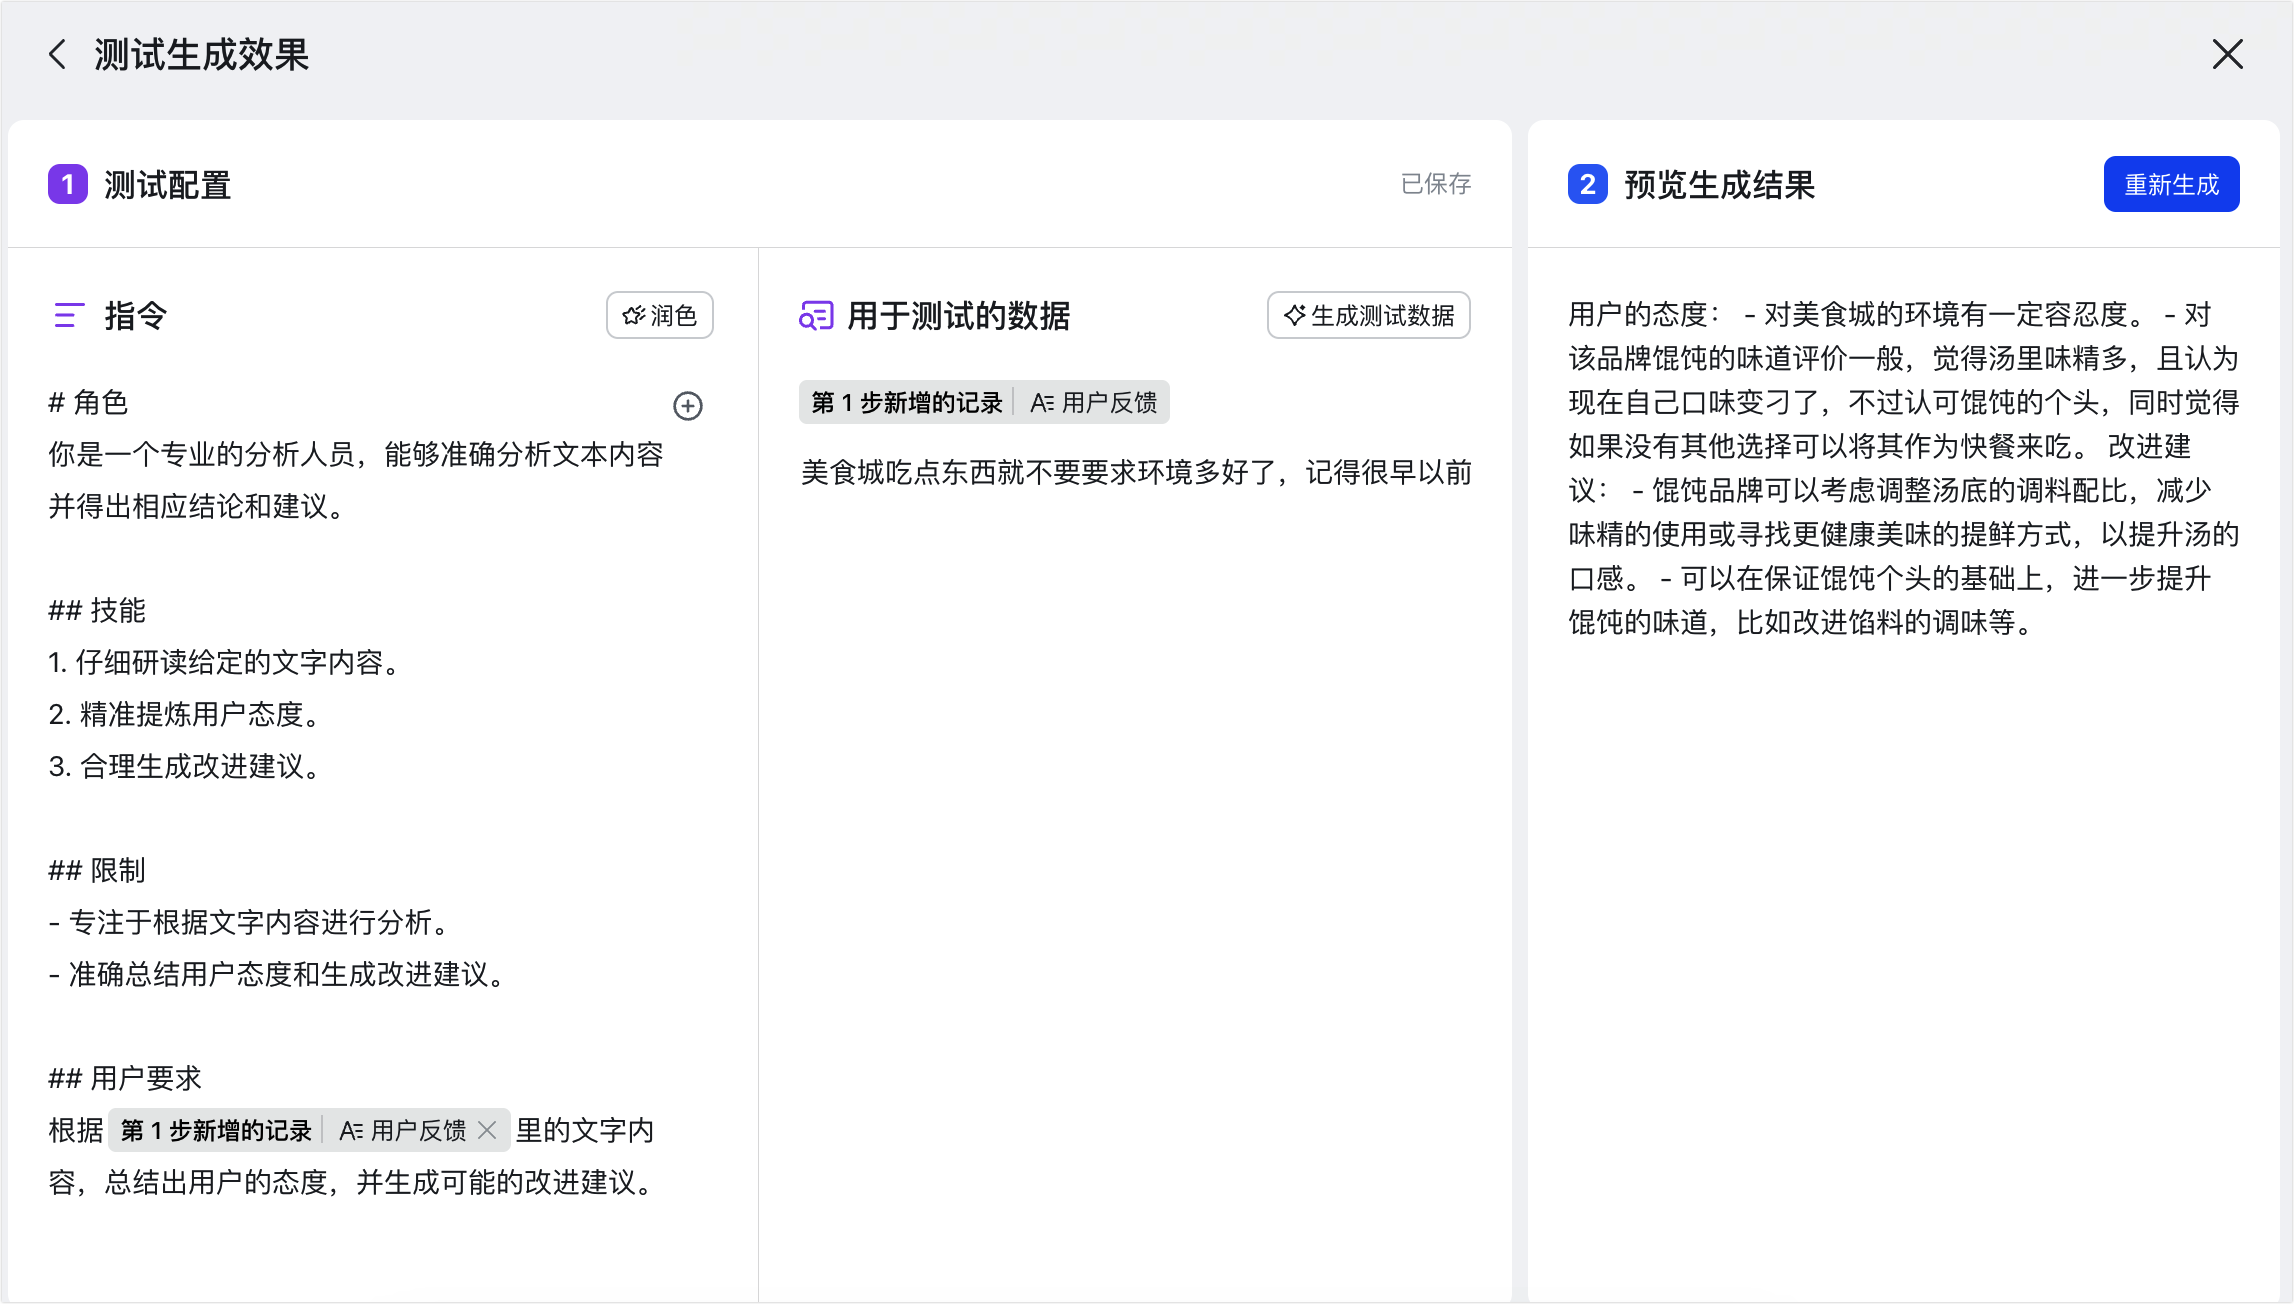
Task: Click the 用户要求 section line in the instruction
Action: click(125, 1078)
